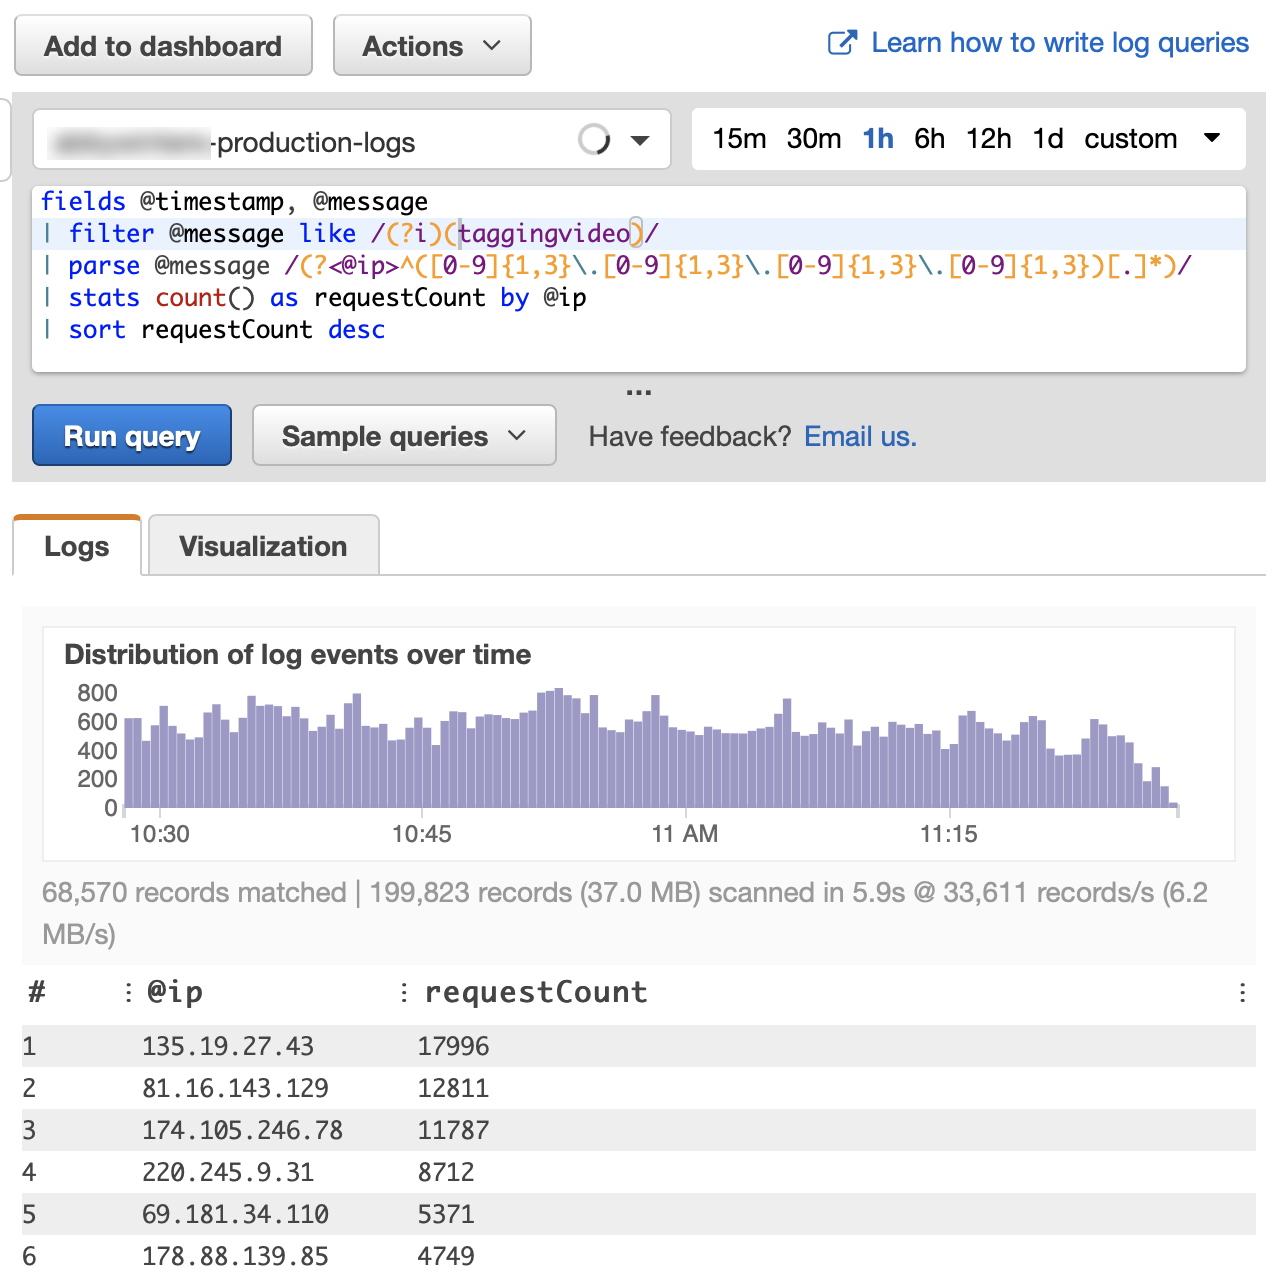Open column options before requestCount header
The width and height of the screenshot is (1276, 1276).
tap(403, 992)
